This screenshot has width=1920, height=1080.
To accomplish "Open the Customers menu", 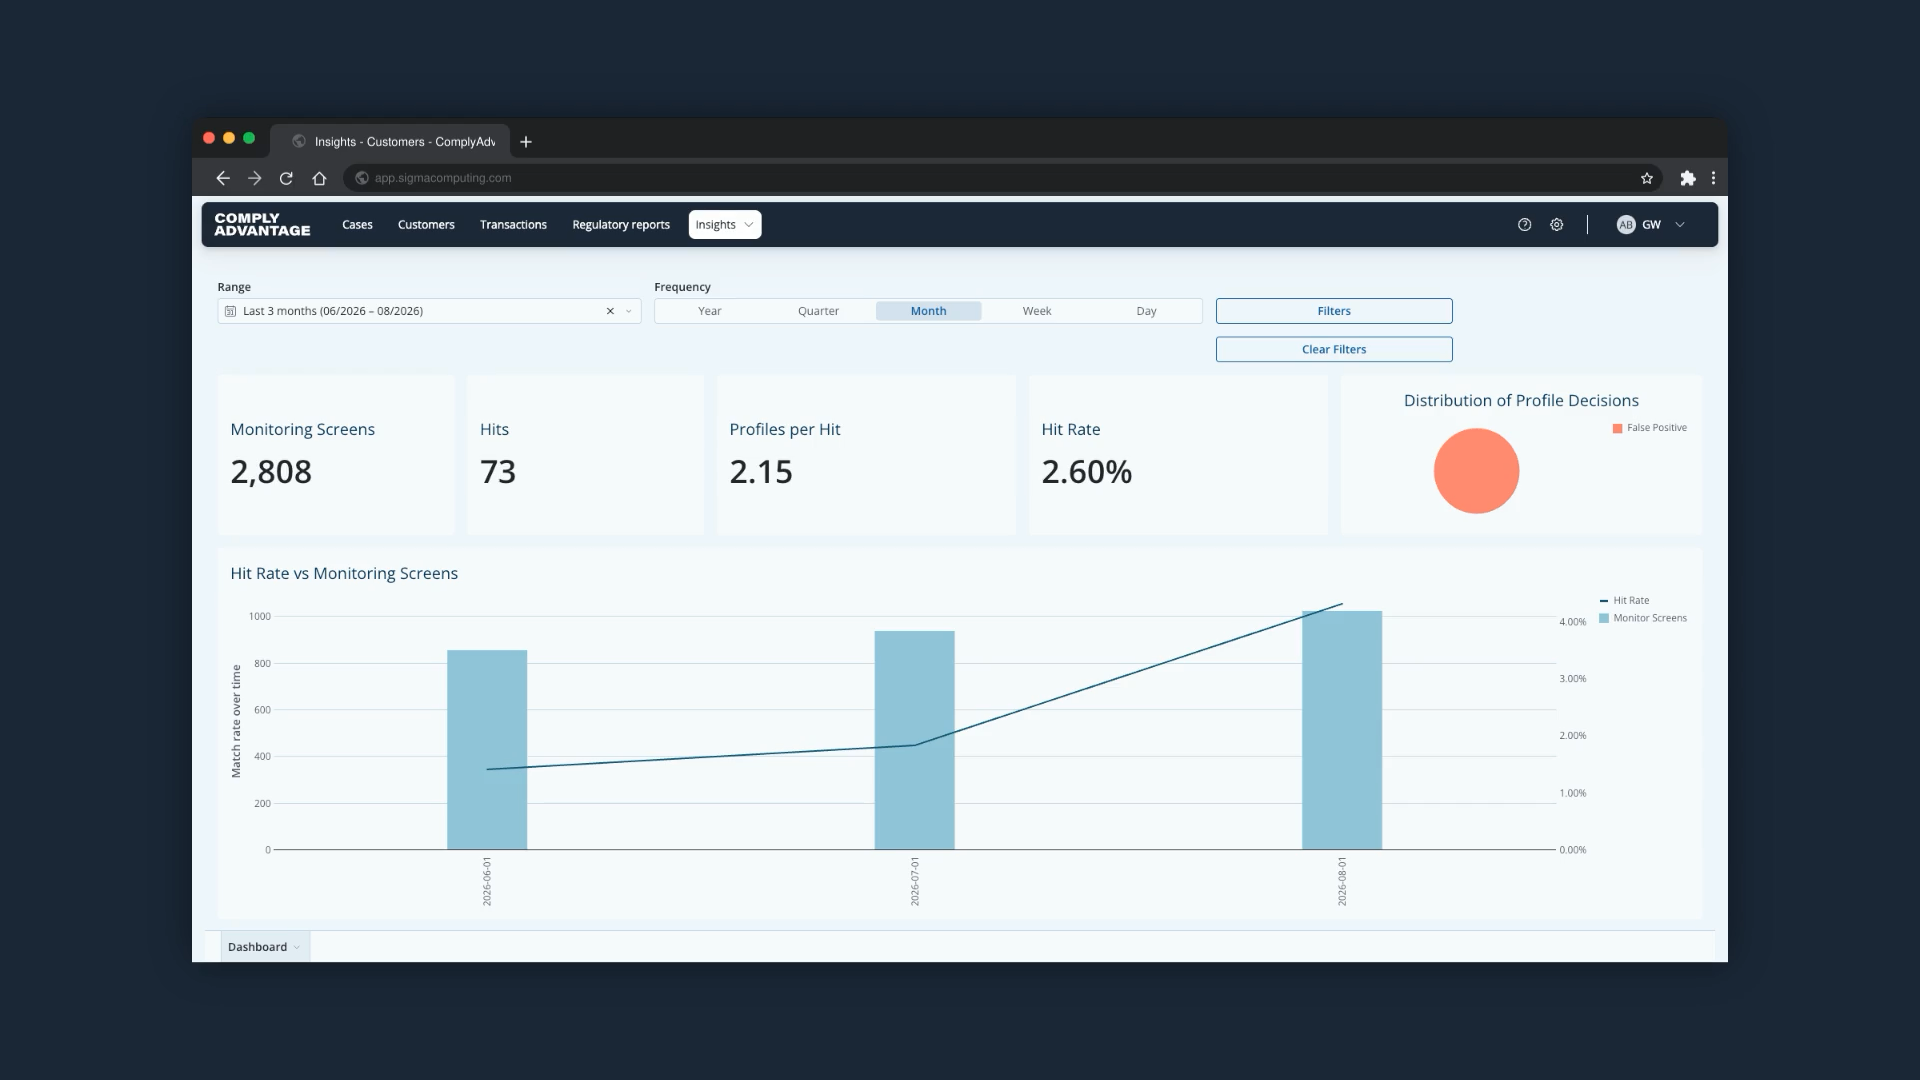I will pyautogui.click(x=426, y=225).
